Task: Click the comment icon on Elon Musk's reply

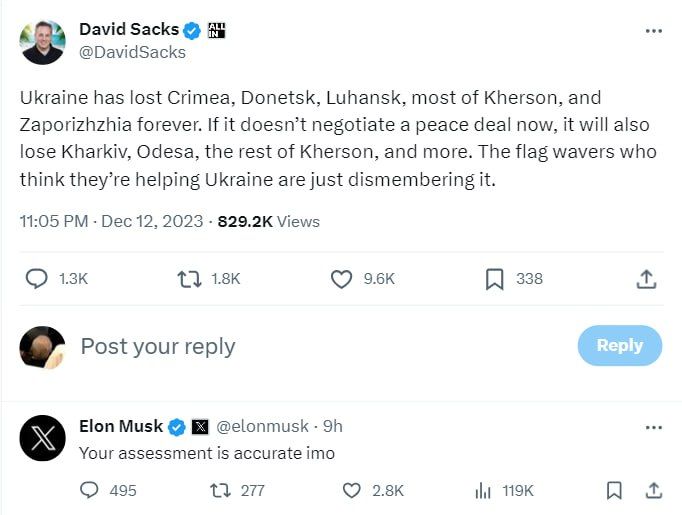Action: coord(90,490)
